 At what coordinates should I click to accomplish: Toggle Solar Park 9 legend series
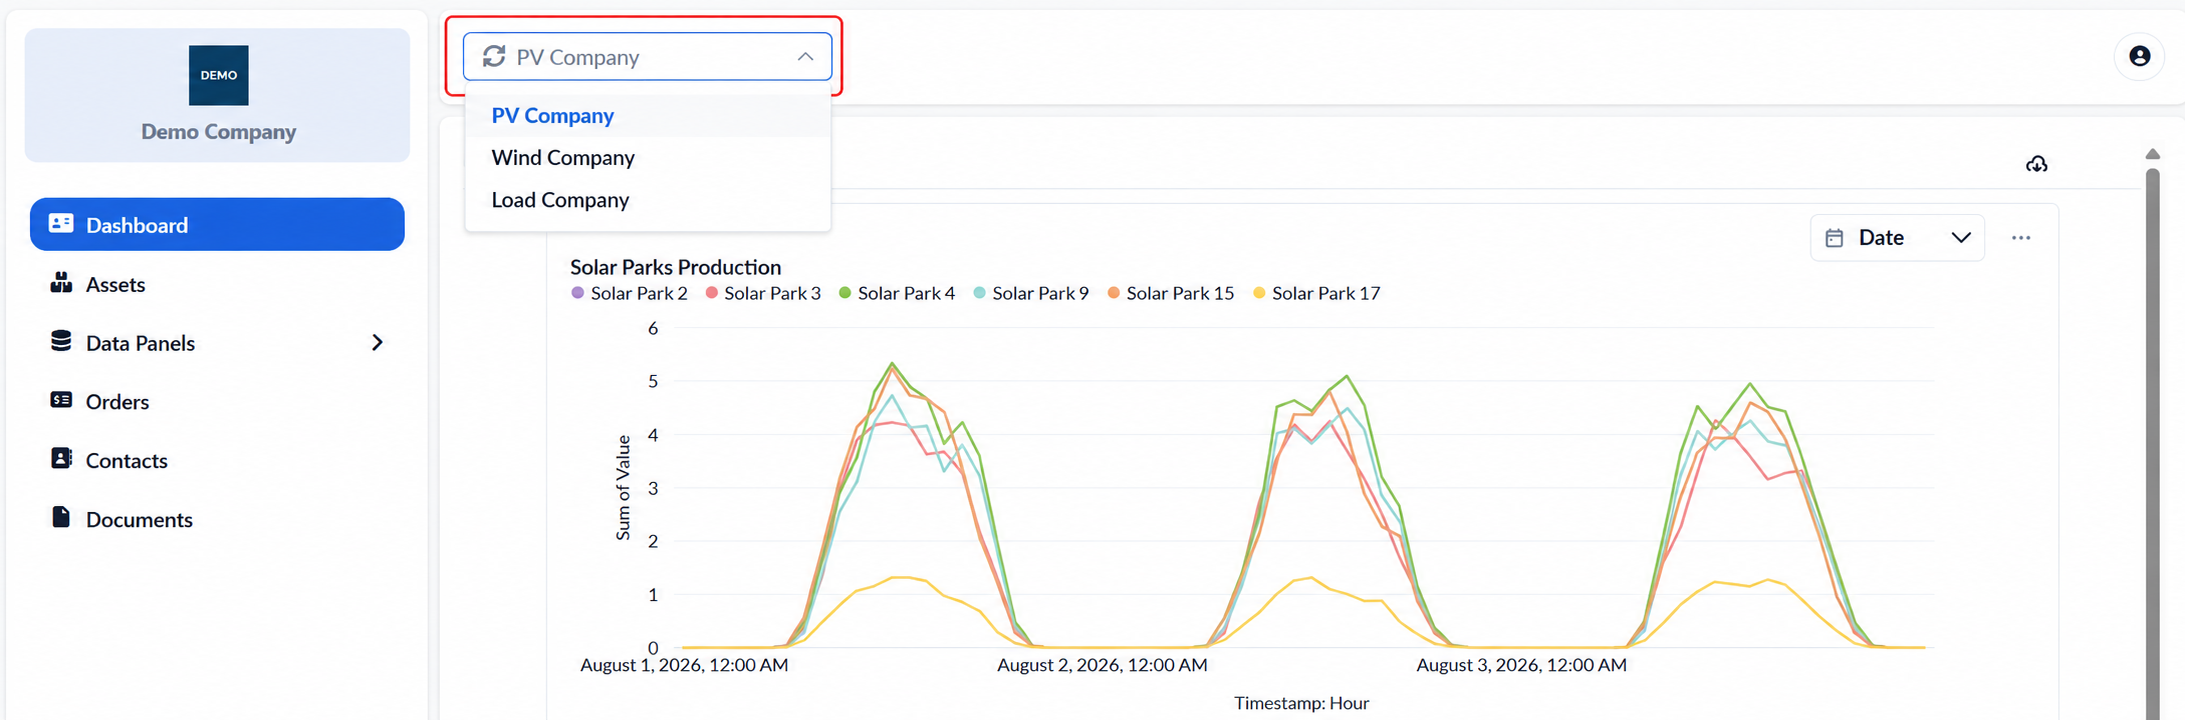[1031, 293]
